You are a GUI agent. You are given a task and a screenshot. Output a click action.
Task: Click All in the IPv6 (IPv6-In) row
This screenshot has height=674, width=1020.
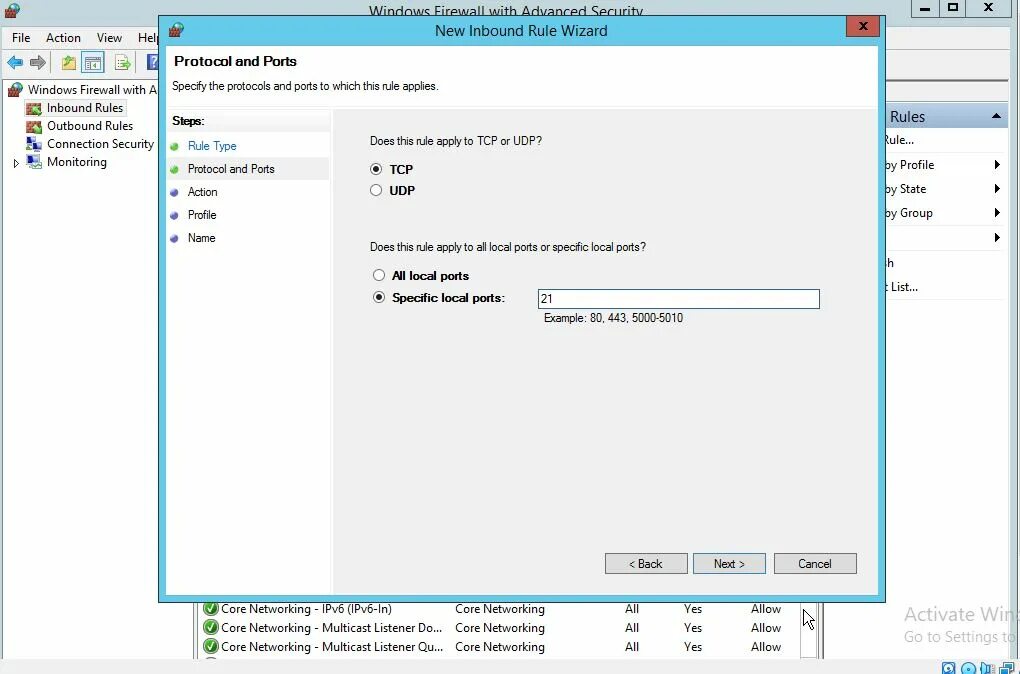(632, 609)
